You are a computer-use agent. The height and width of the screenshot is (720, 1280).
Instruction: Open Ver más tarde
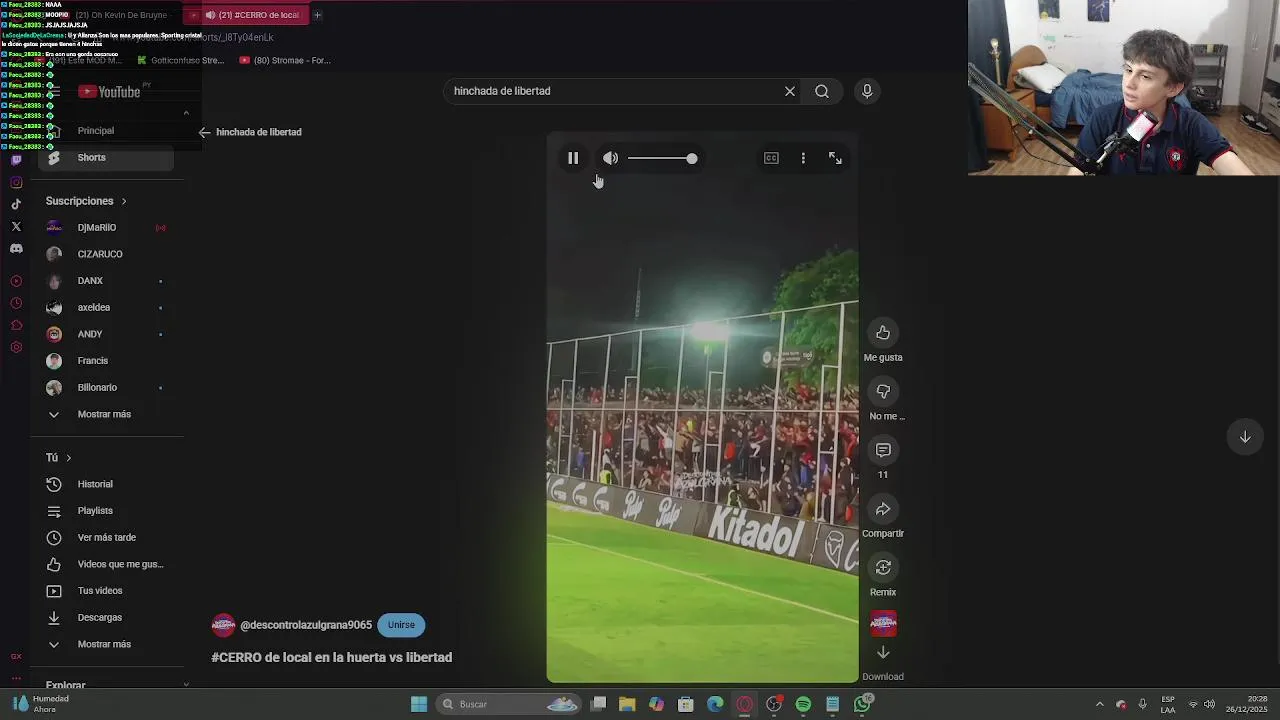pyautogui.click(x=106, y=538)
